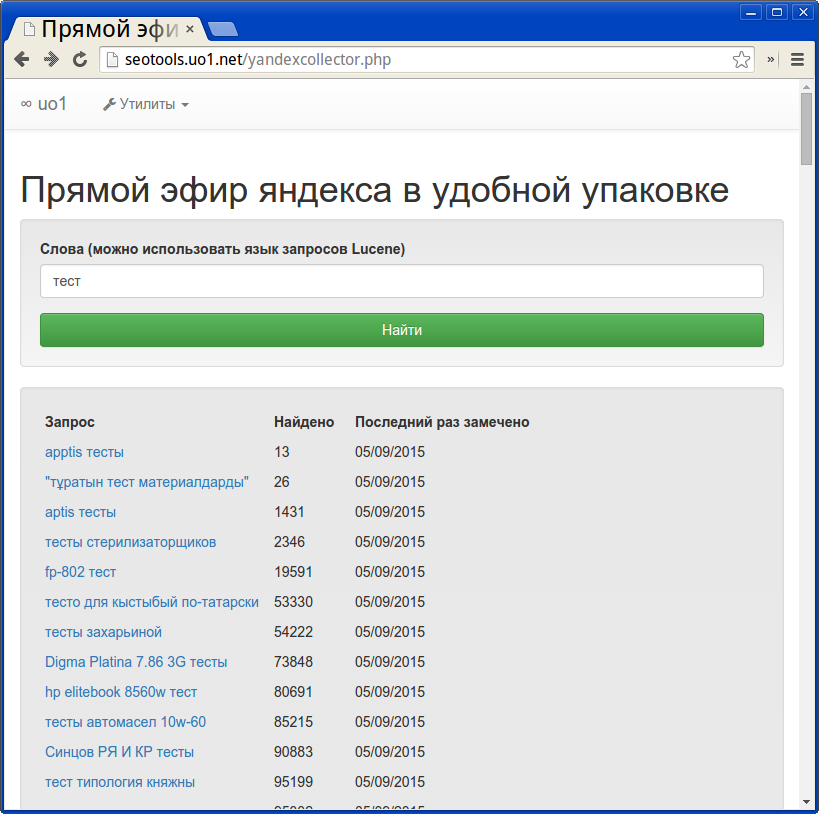This screenshot has width=819, height=814.
Task: Click the browser back arrow
Action: (21, 60)
